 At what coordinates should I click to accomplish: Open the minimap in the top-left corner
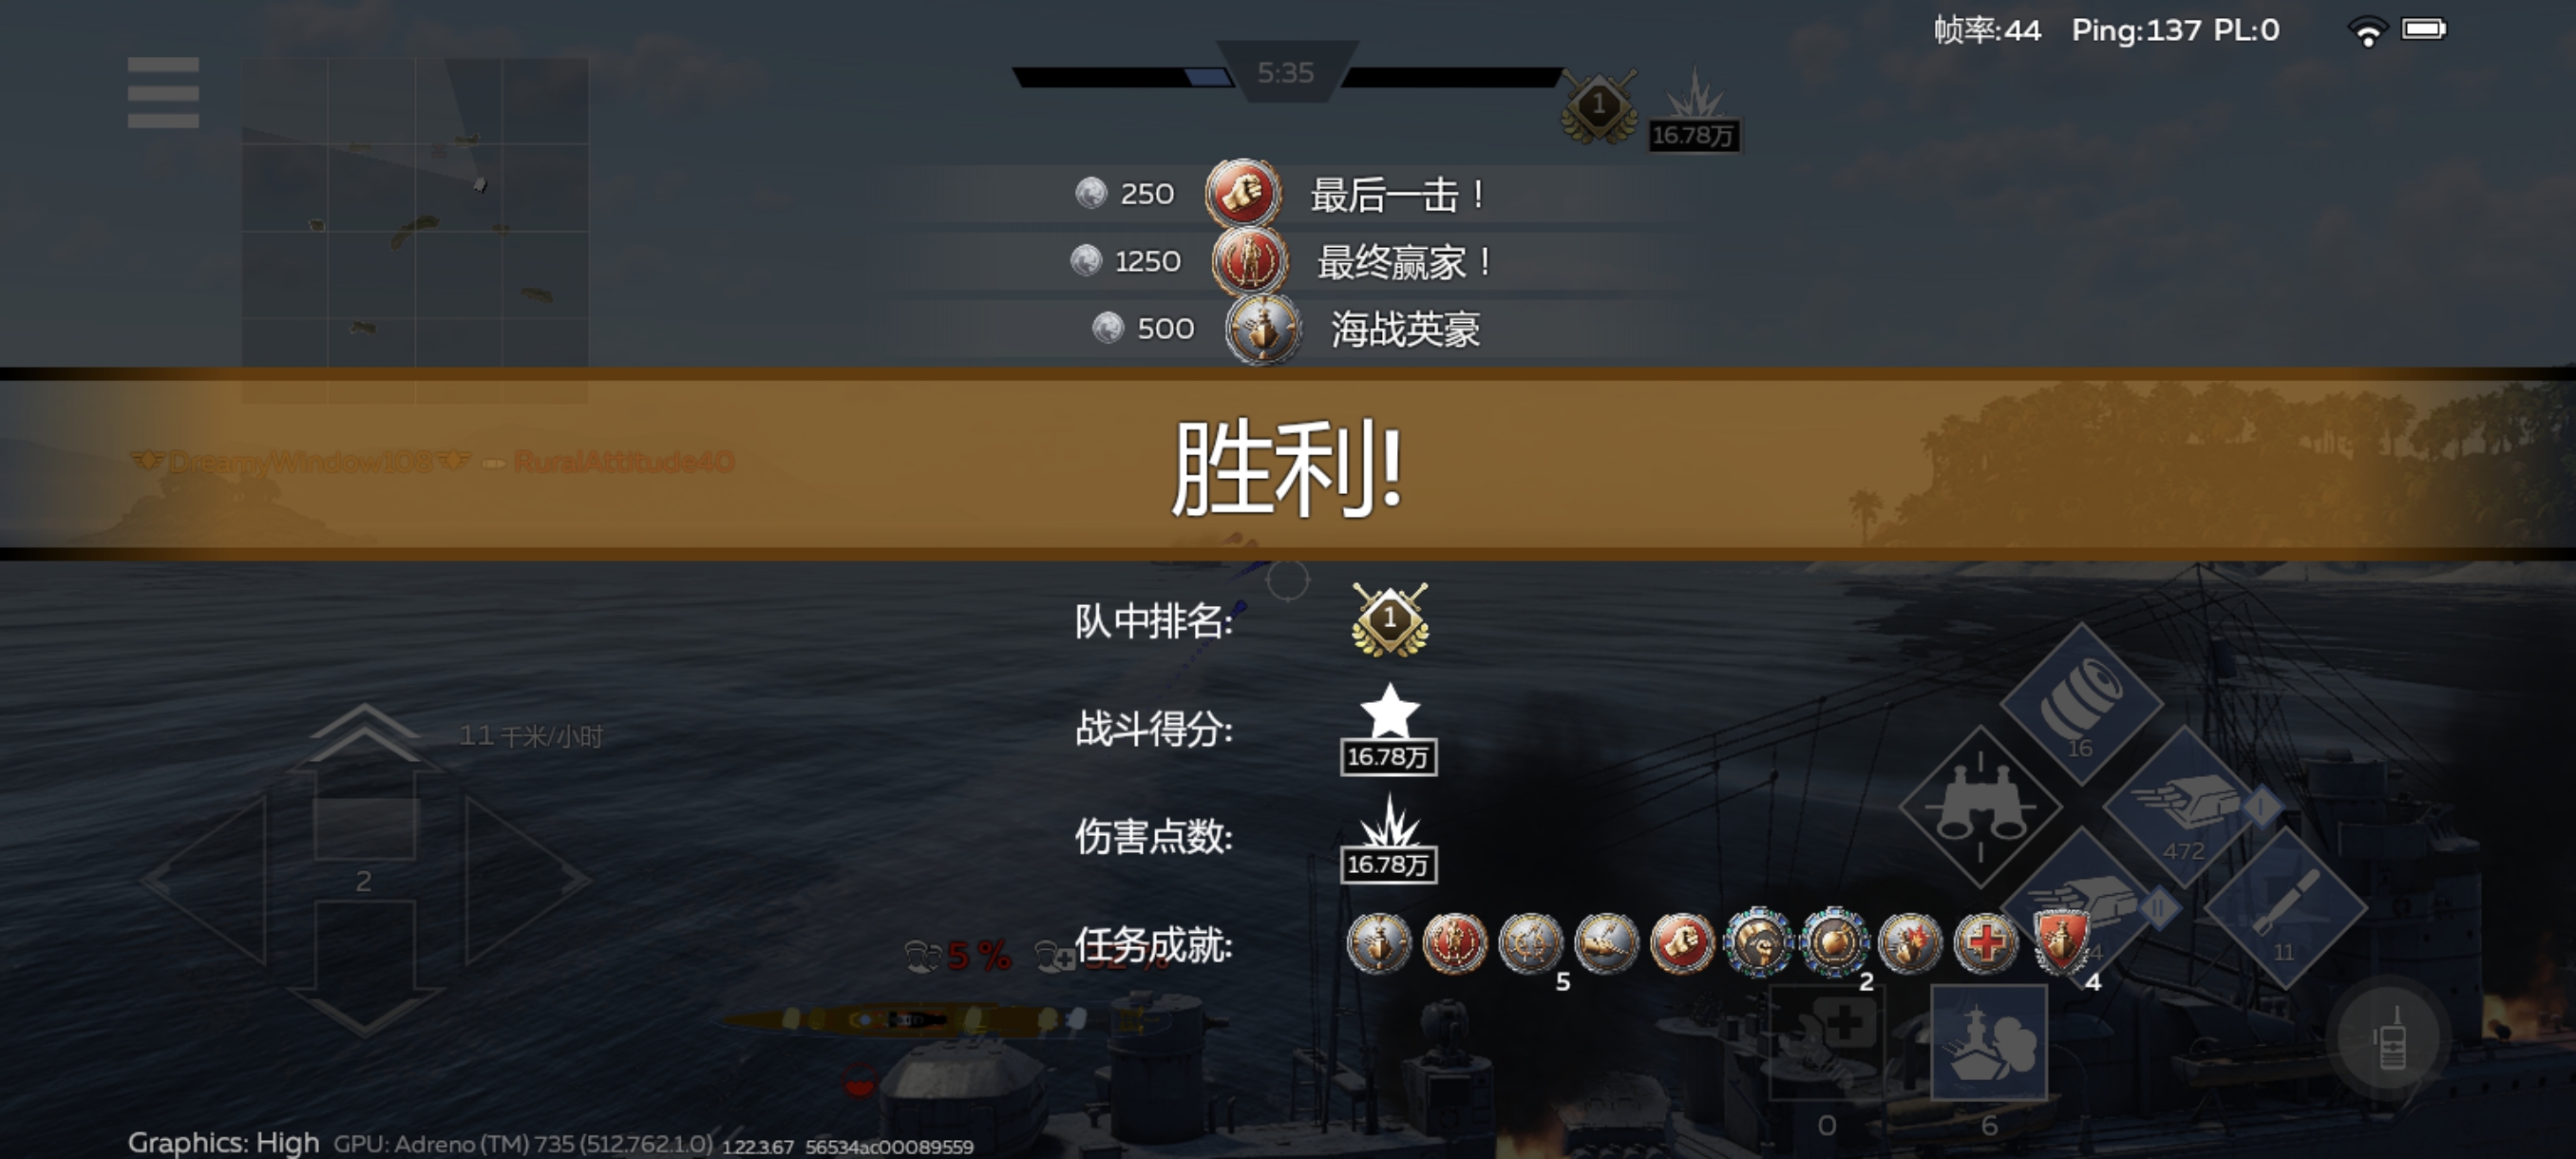[415, 230]
